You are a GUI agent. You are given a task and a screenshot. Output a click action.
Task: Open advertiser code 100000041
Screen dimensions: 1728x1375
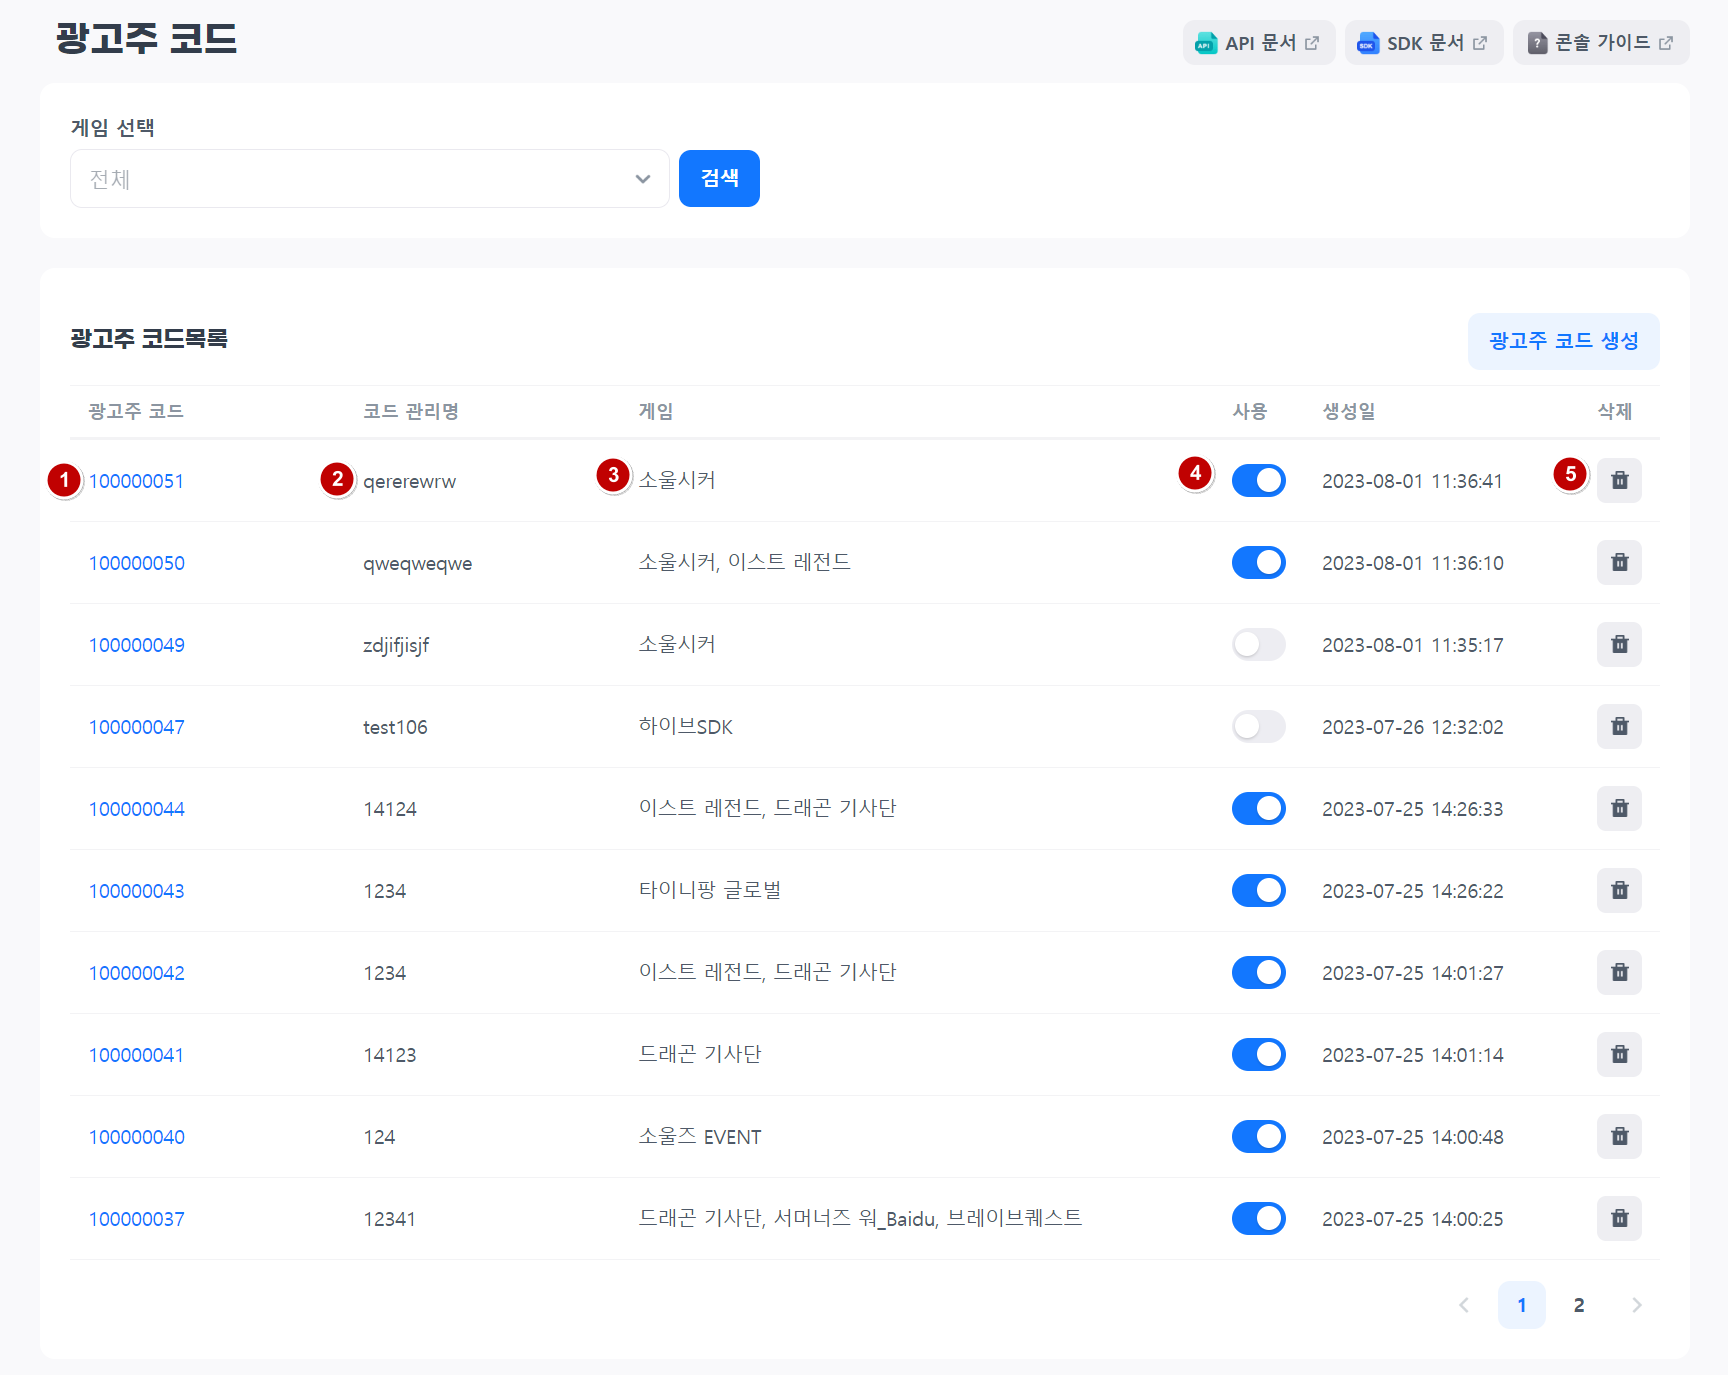[136, 1055]
